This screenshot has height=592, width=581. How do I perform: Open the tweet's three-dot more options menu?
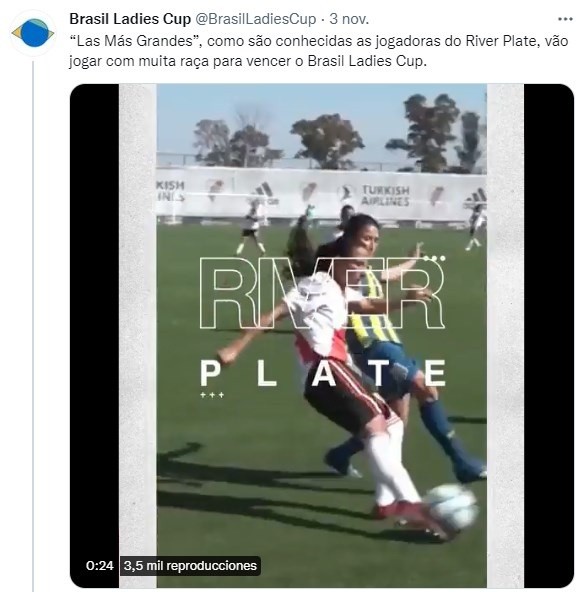pos(565,19)
